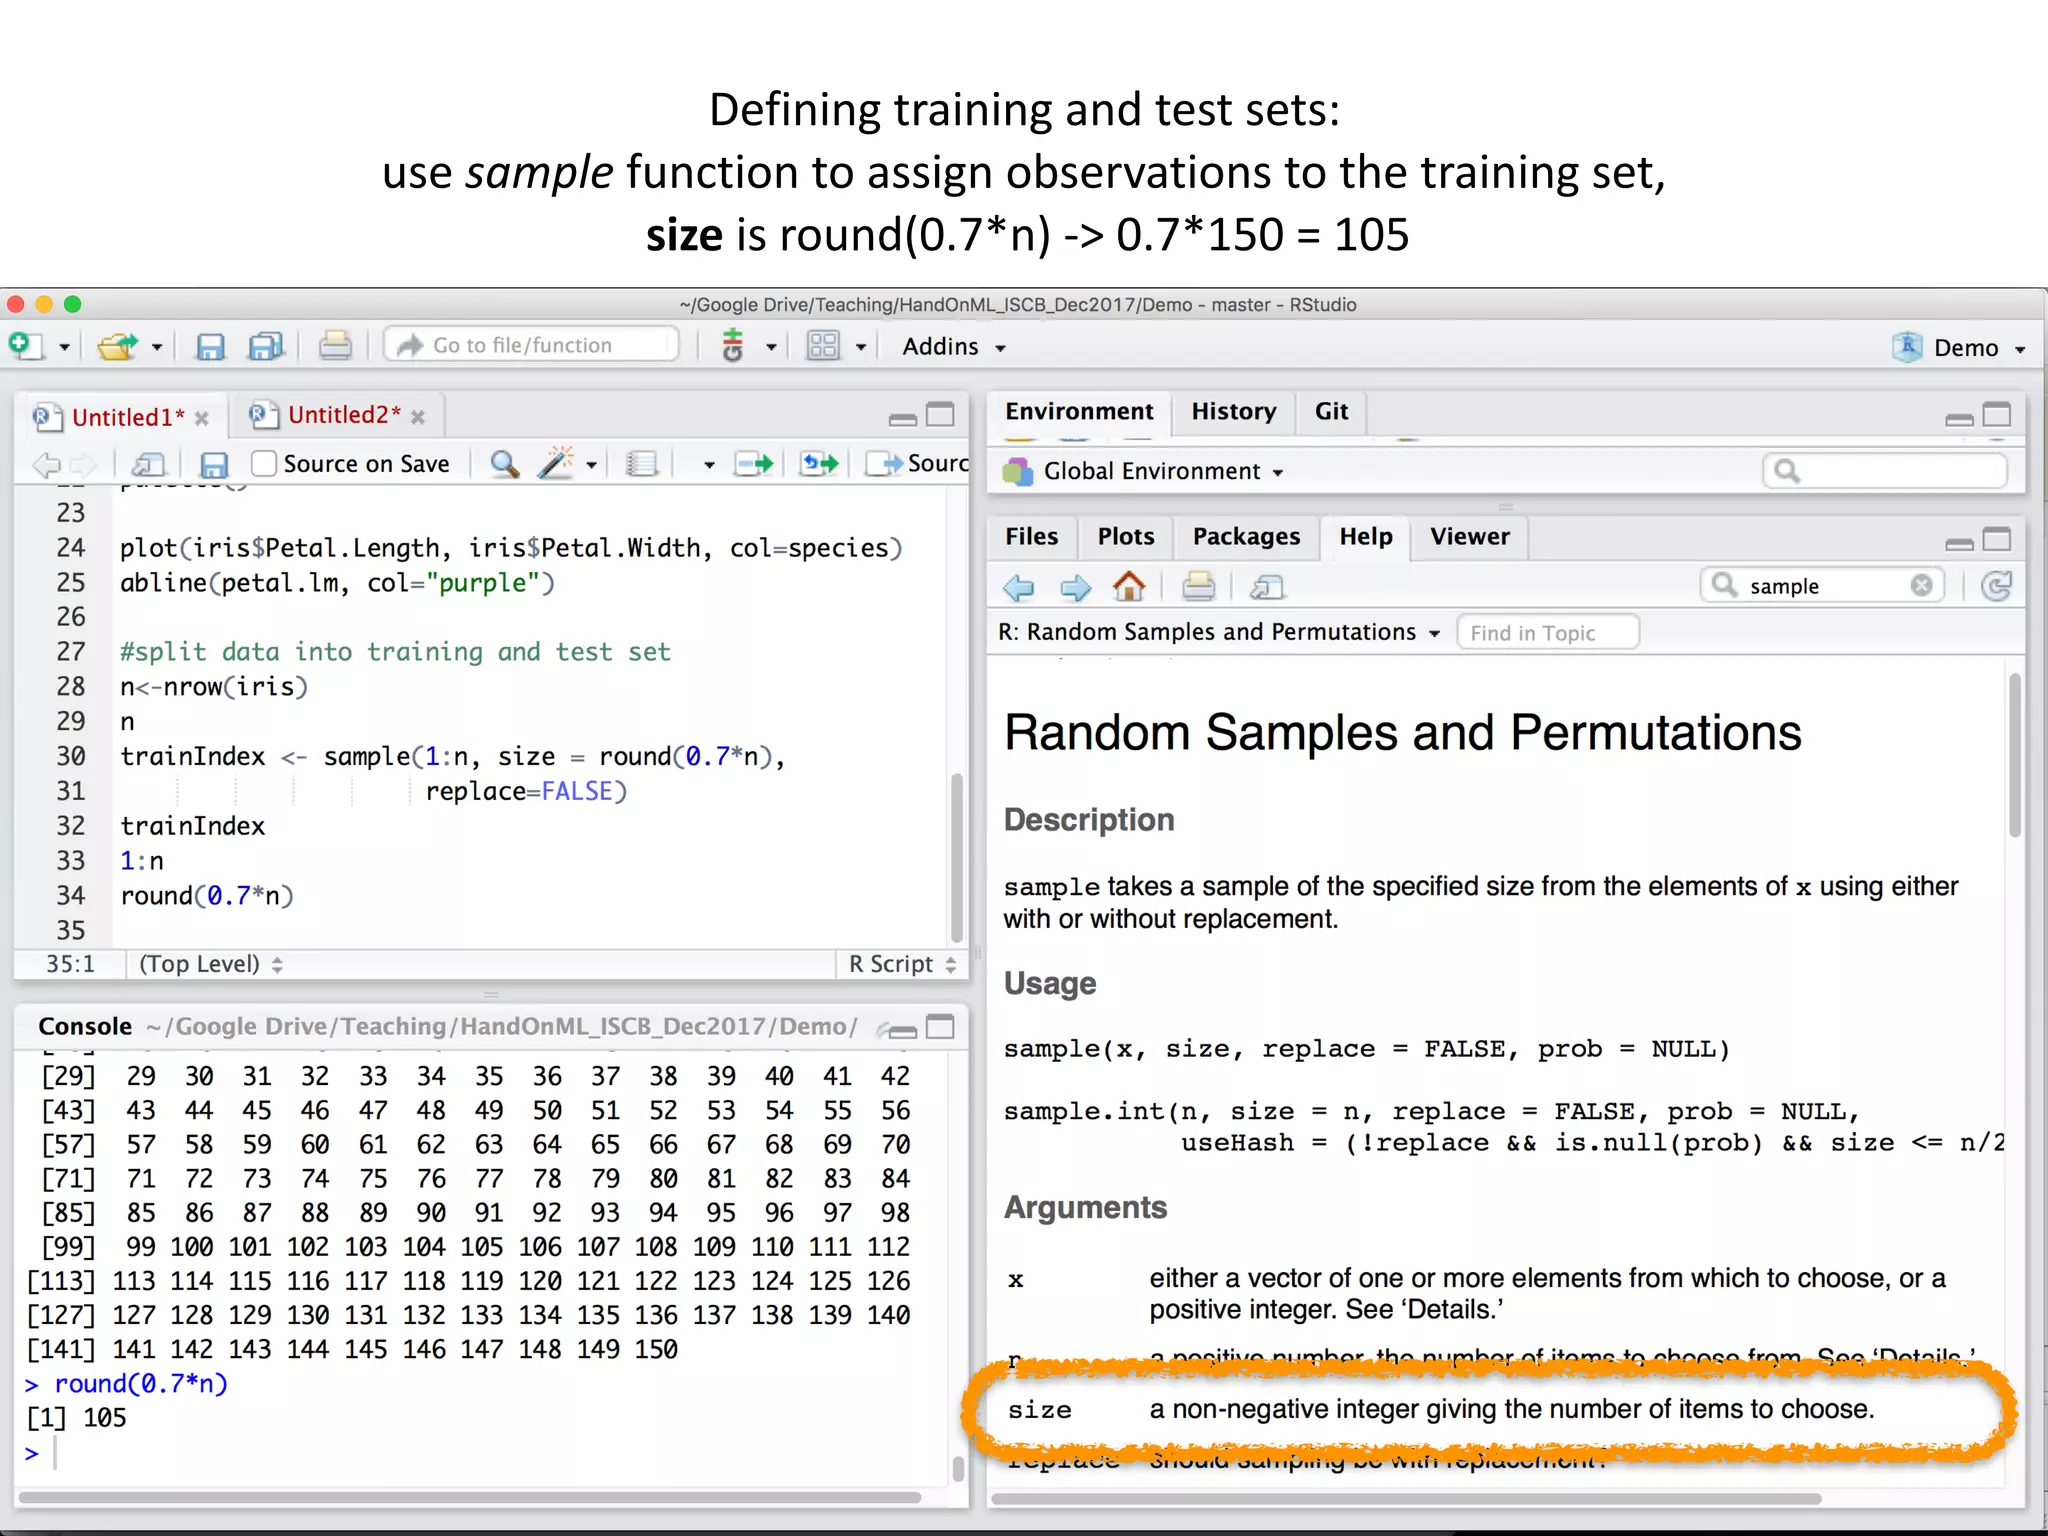Save current document using main toolbar floppy icon
Screen dimensions: 2048x1536
210,346
